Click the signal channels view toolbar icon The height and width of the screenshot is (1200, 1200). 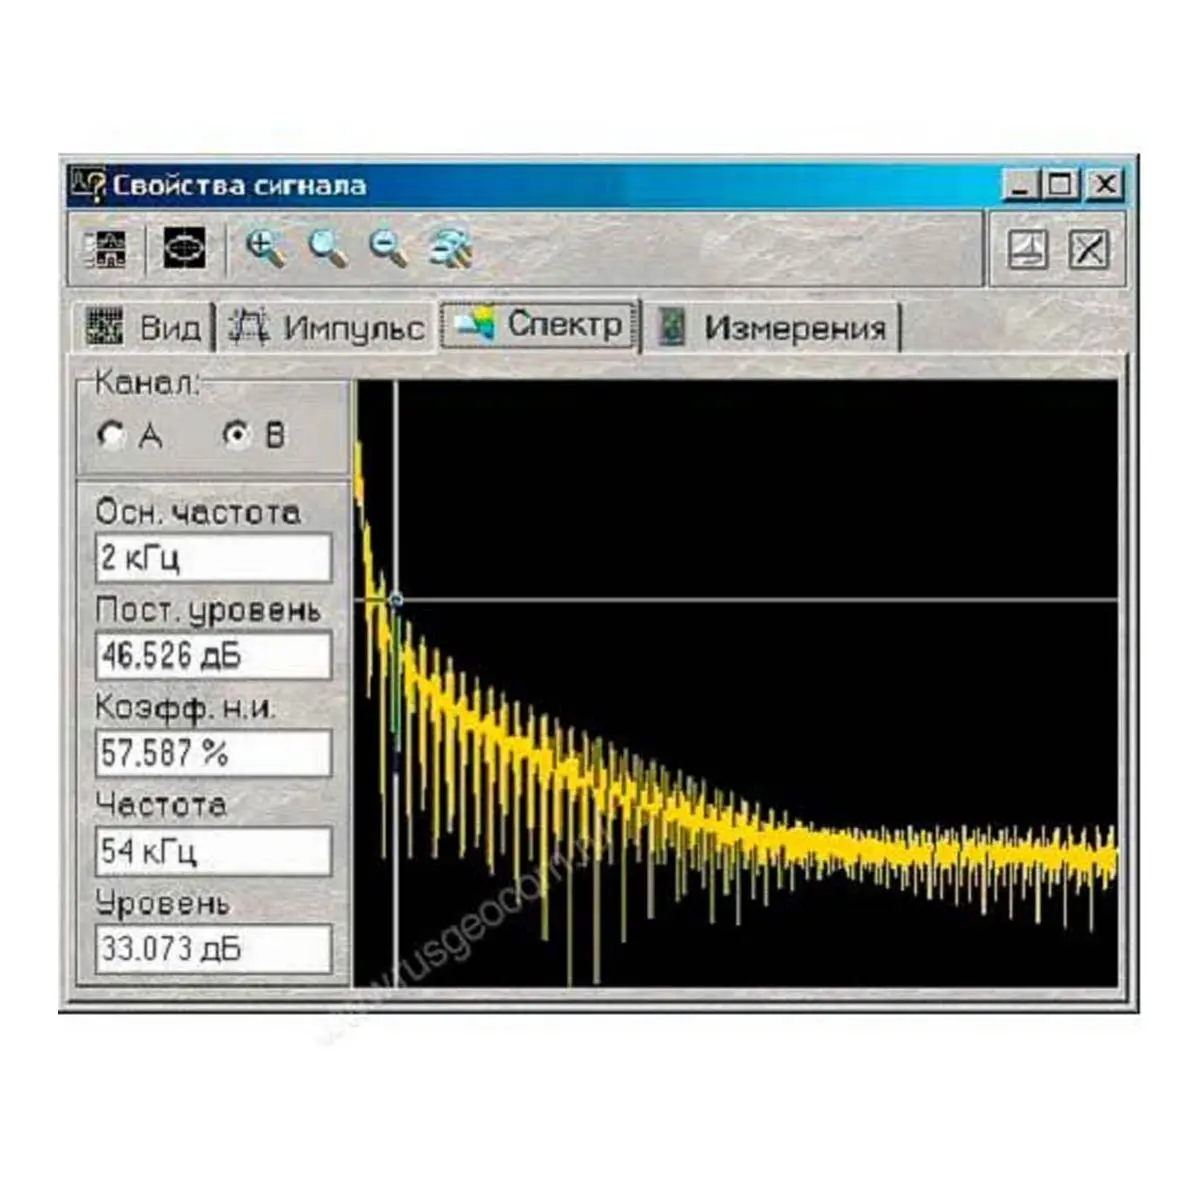coord(105,248)
